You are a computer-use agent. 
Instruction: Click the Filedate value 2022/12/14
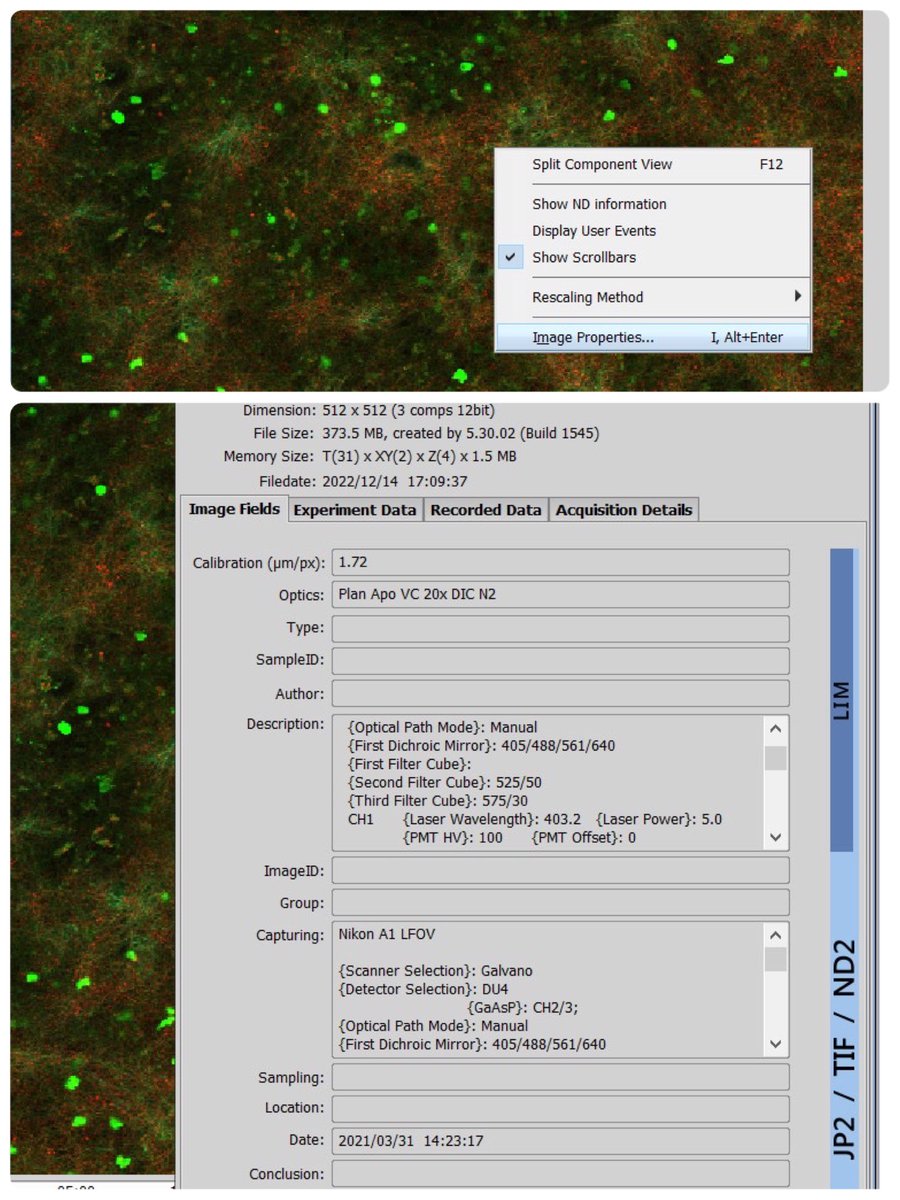395,480
